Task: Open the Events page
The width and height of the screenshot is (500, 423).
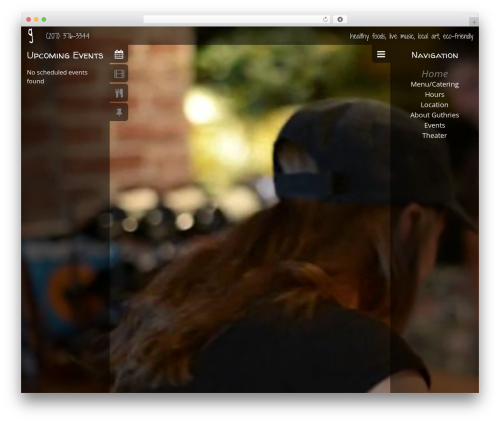Action: click(434, 125)
